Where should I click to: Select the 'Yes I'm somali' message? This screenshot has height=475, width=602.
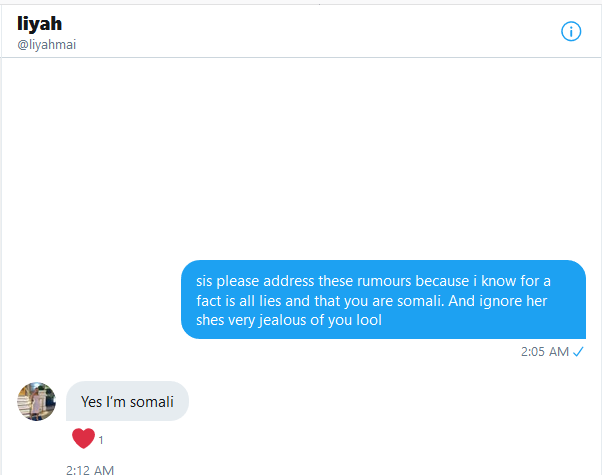pos(127,401)
